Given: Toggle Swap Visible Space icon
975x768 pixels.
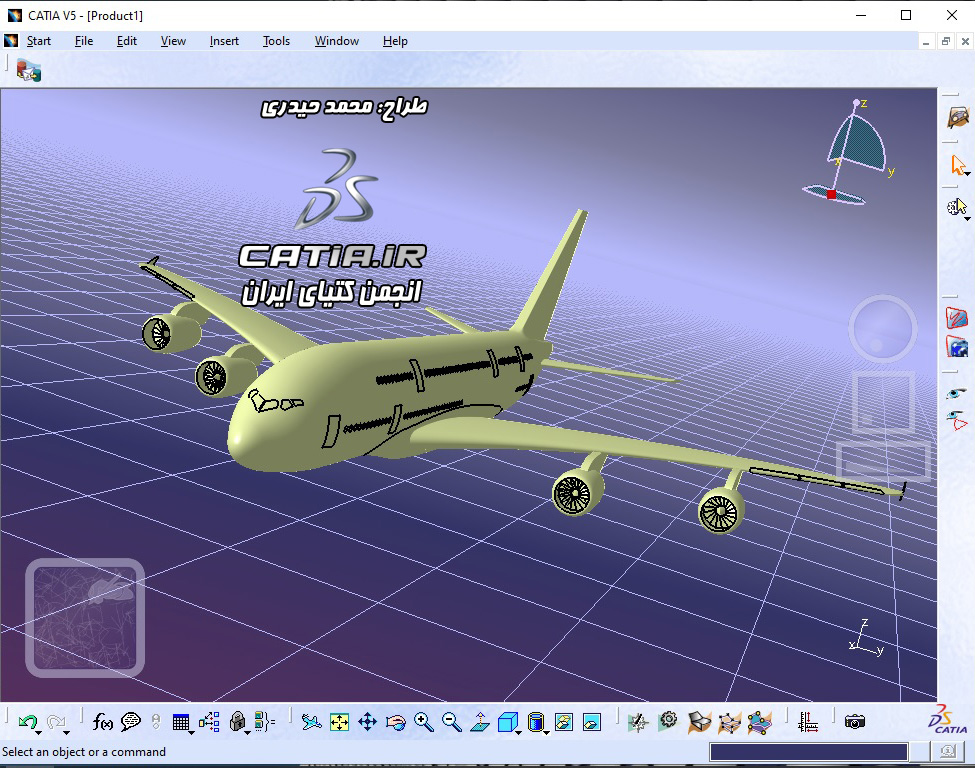Looking at the screenshot, I should pyautogui.click(x=591, y=722).
